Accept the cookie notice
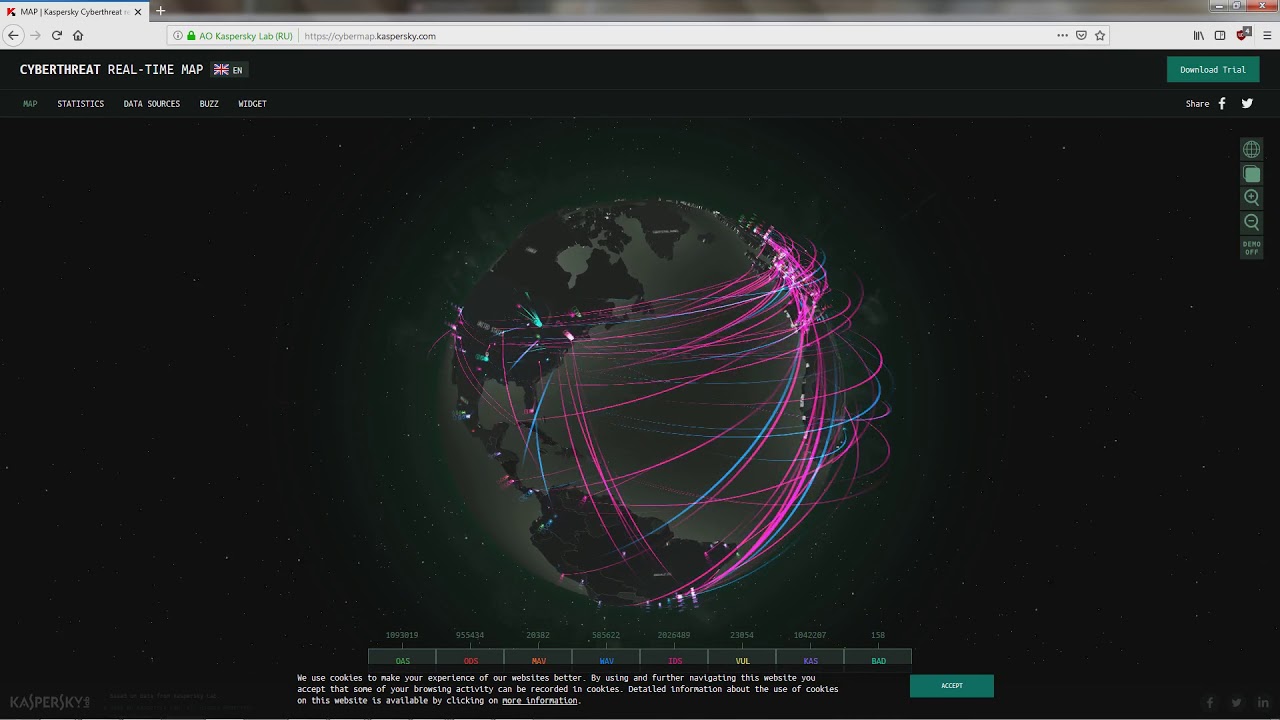This screenshot has height=720, width=1280. click(x=952, y=685)
